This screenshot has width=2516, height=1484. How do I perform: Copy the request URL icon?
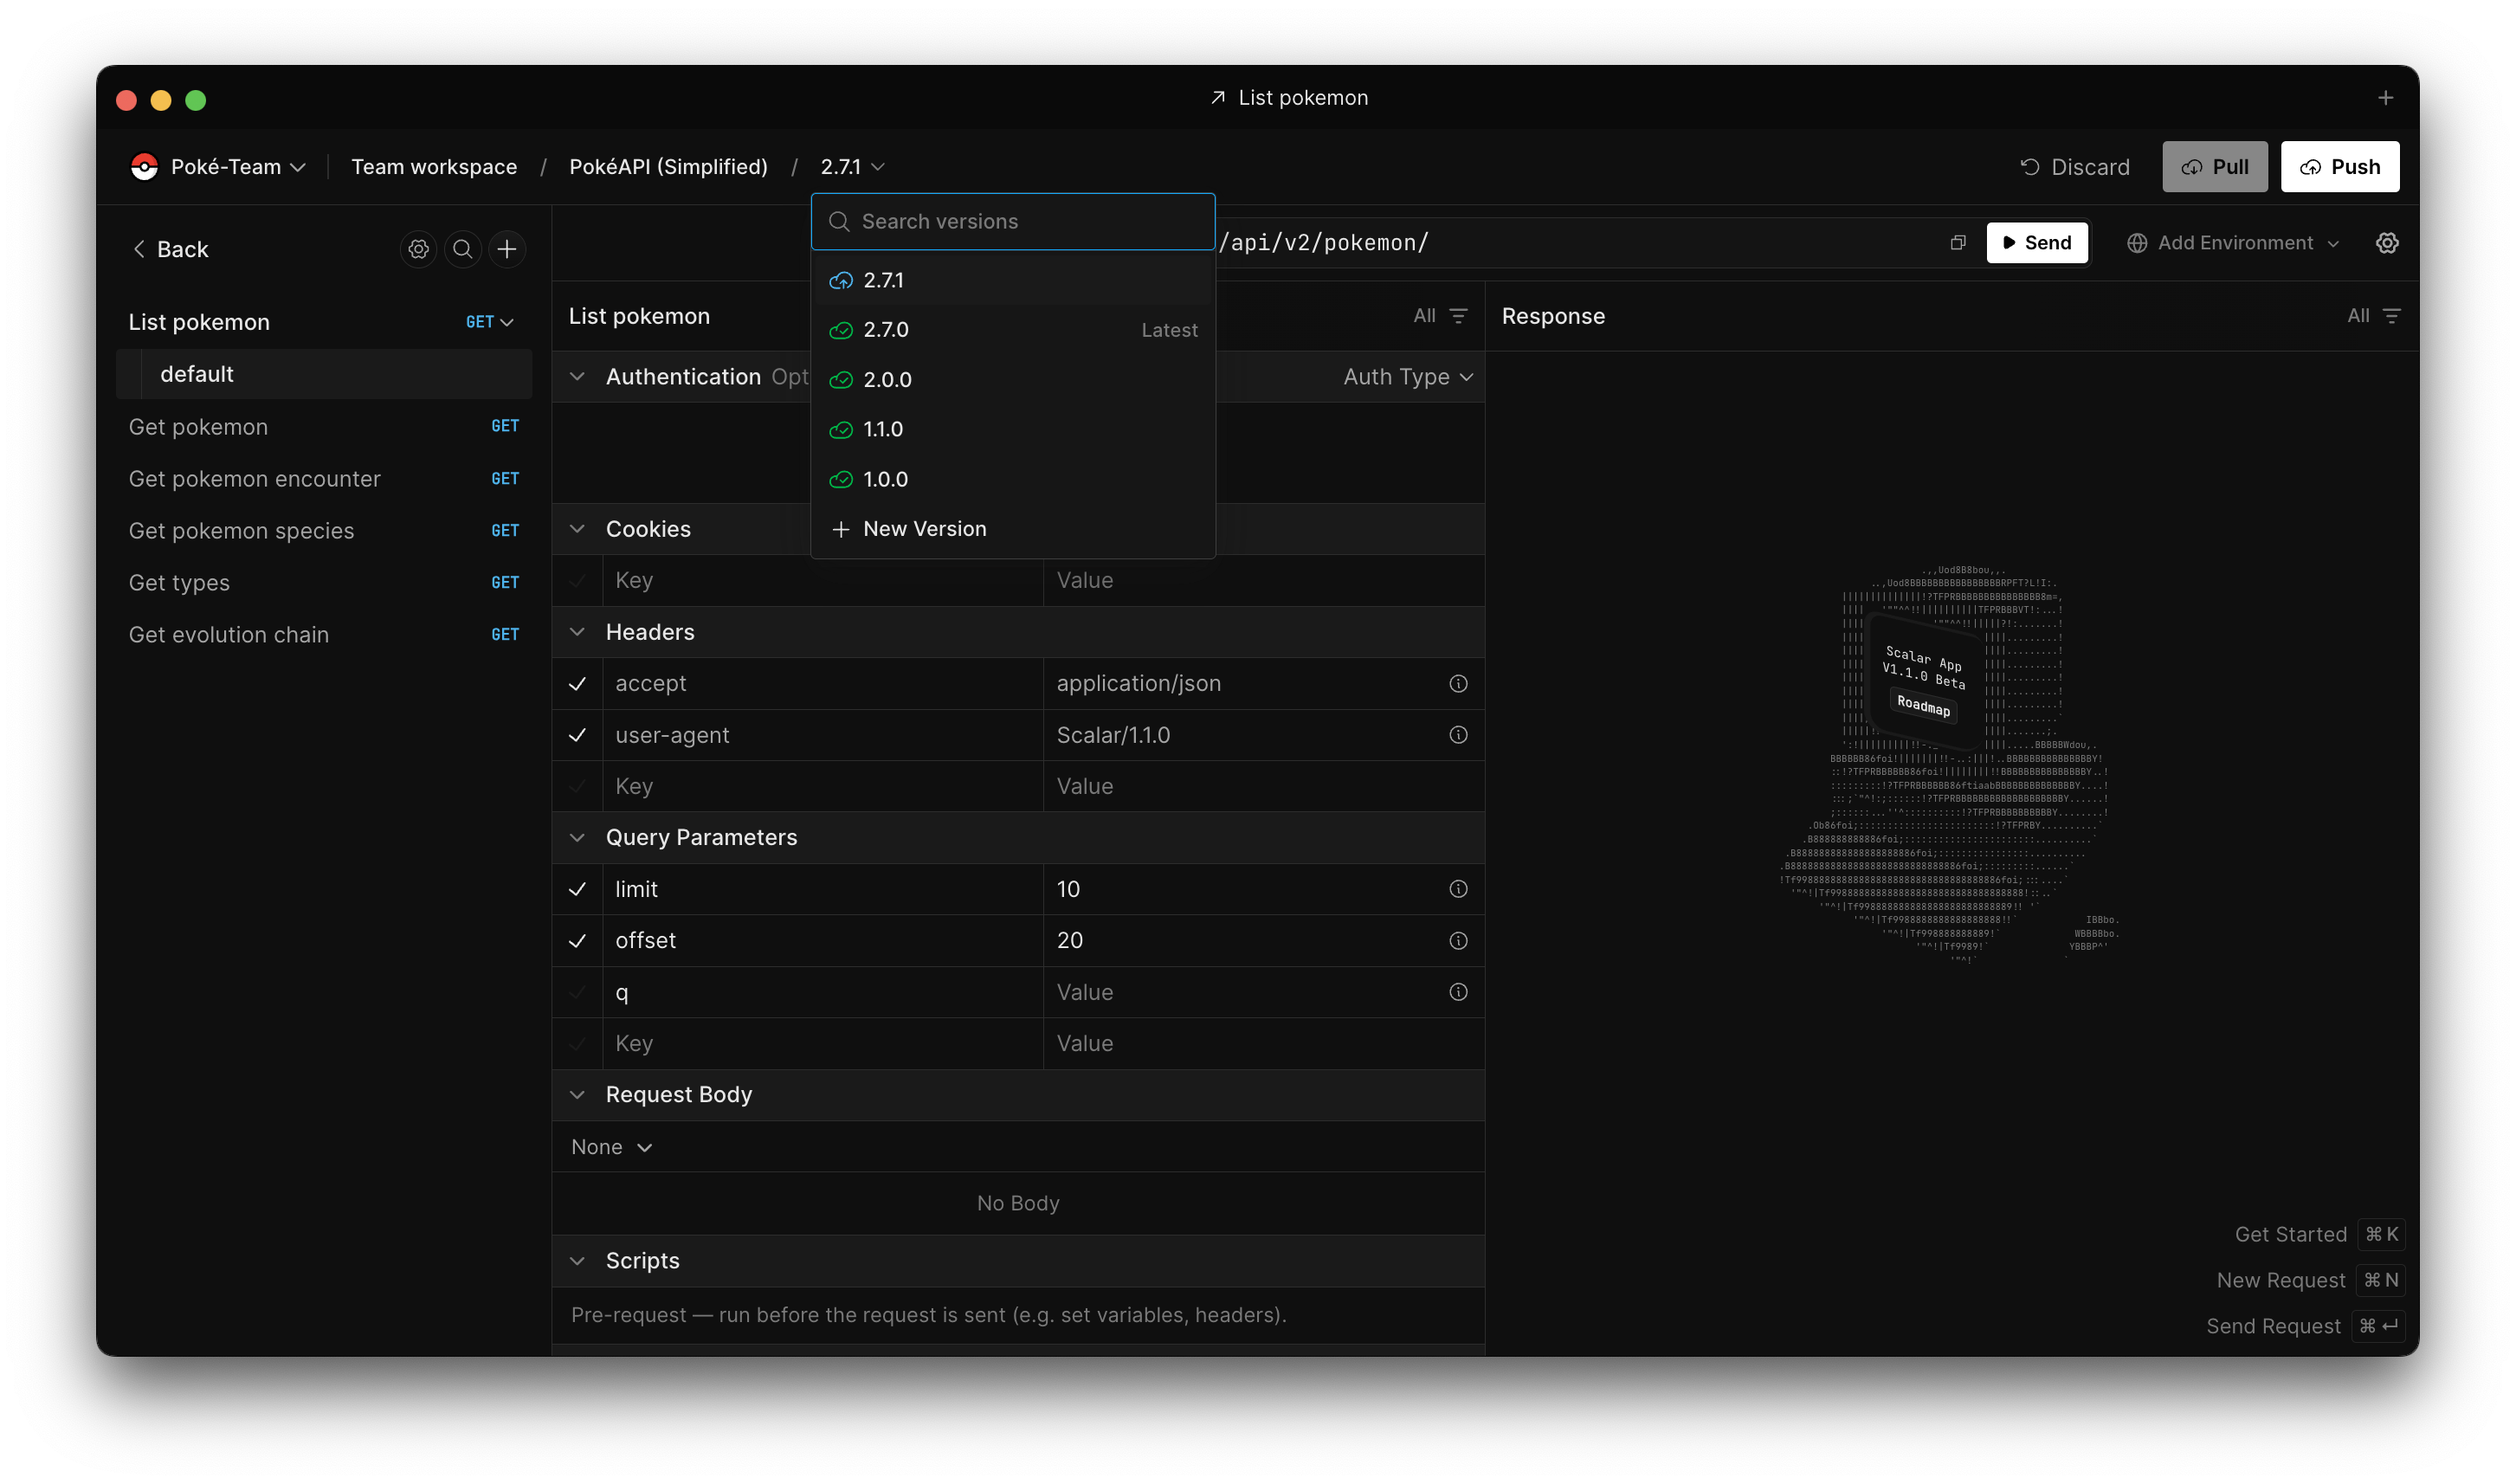[1957, 243]
